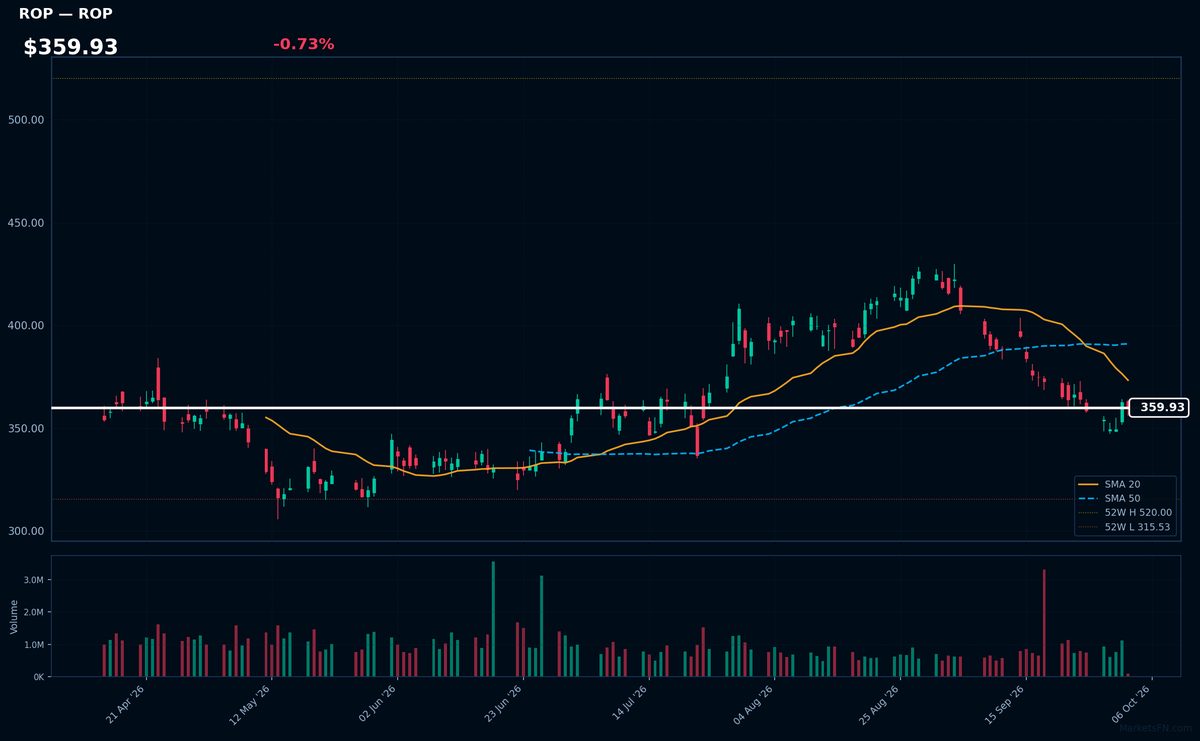Click the 21 Apr '26 date label
The image size is (1200, 741).
point(126,704)
